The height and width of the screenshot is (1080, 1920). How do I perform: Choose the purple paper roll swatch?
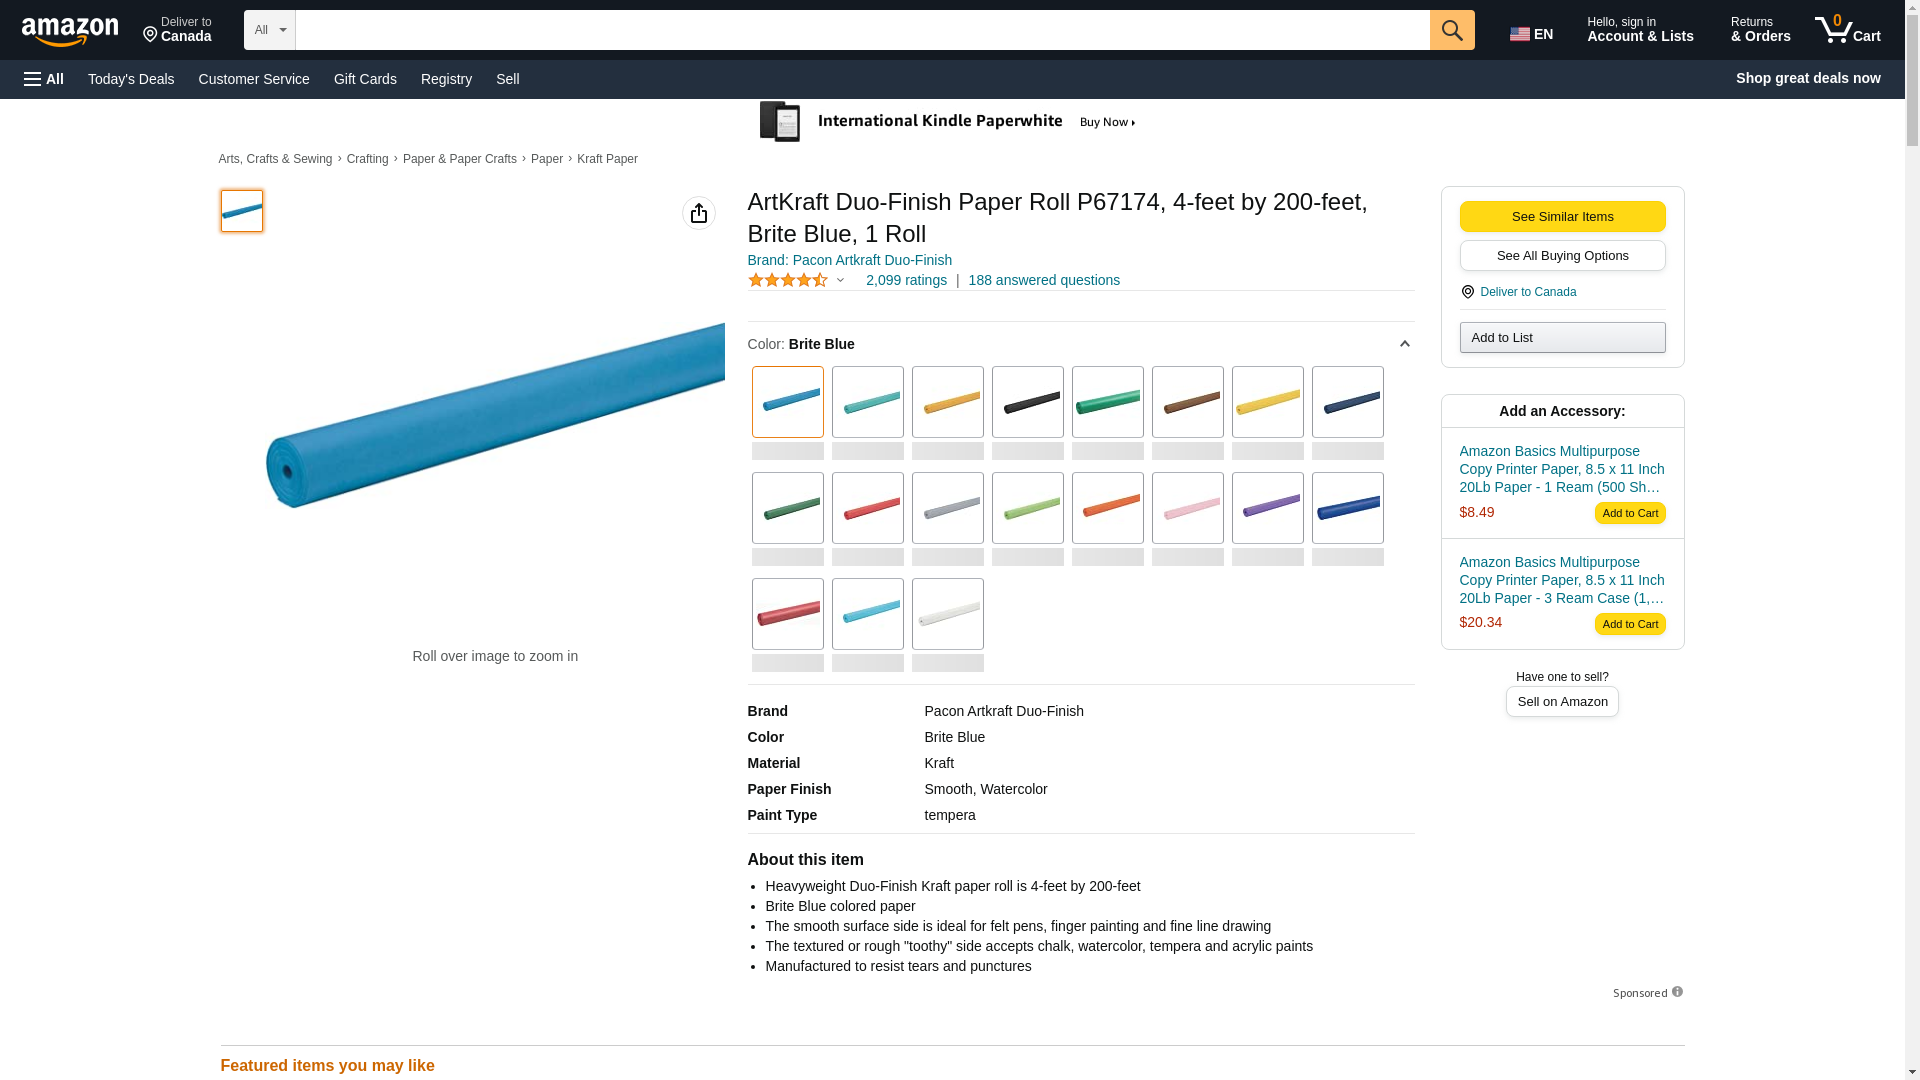1267,508
